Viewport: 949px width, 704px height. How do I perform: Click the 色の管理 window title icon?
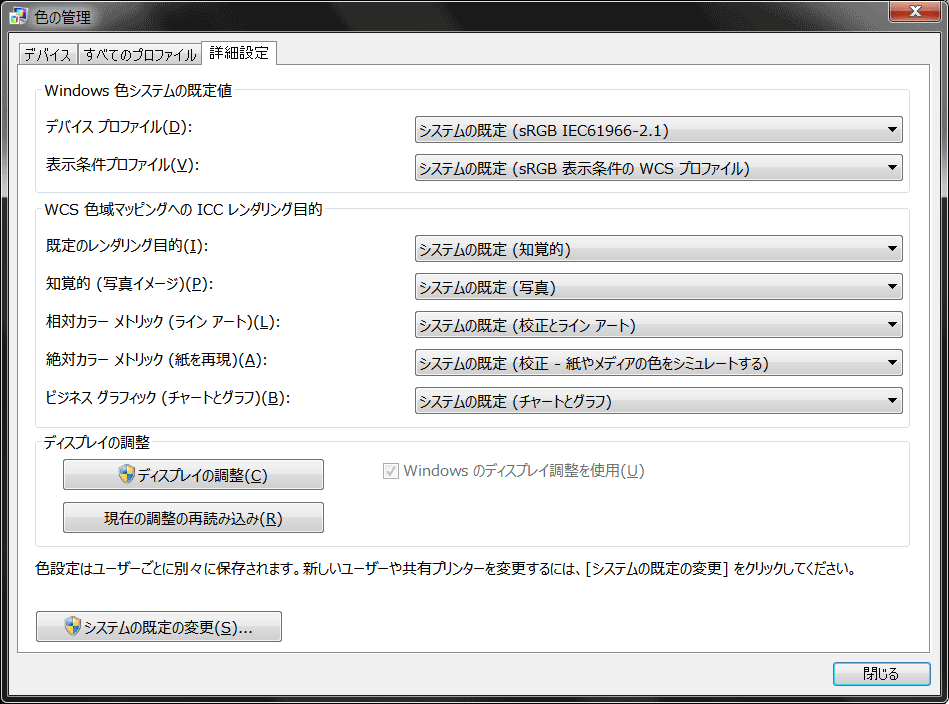pos(18,16)
